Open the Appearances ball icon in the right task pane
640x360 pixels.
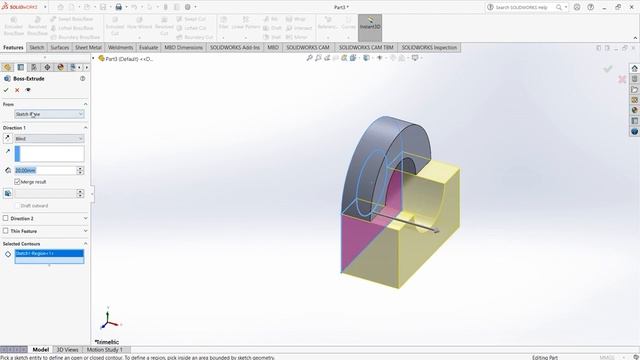[634, 110]
